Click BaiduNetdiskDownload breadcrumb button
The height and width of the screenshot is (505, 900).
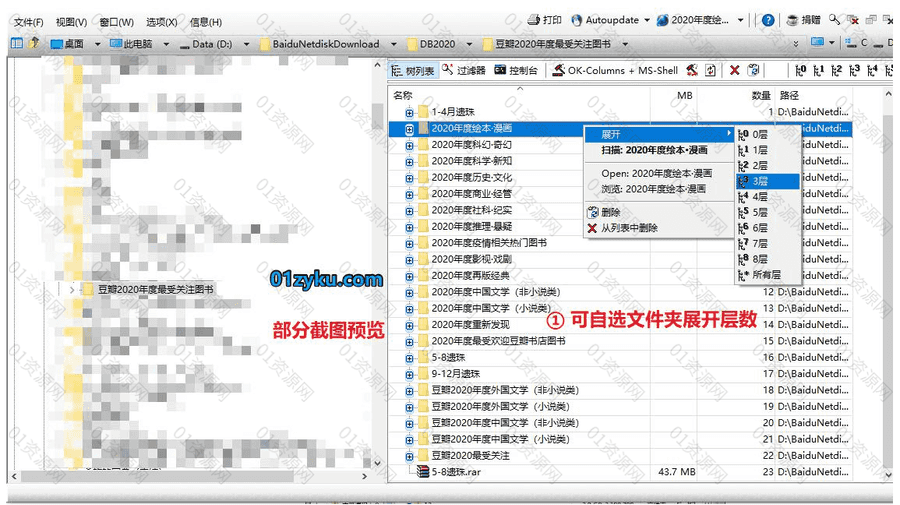click(320, 44)
